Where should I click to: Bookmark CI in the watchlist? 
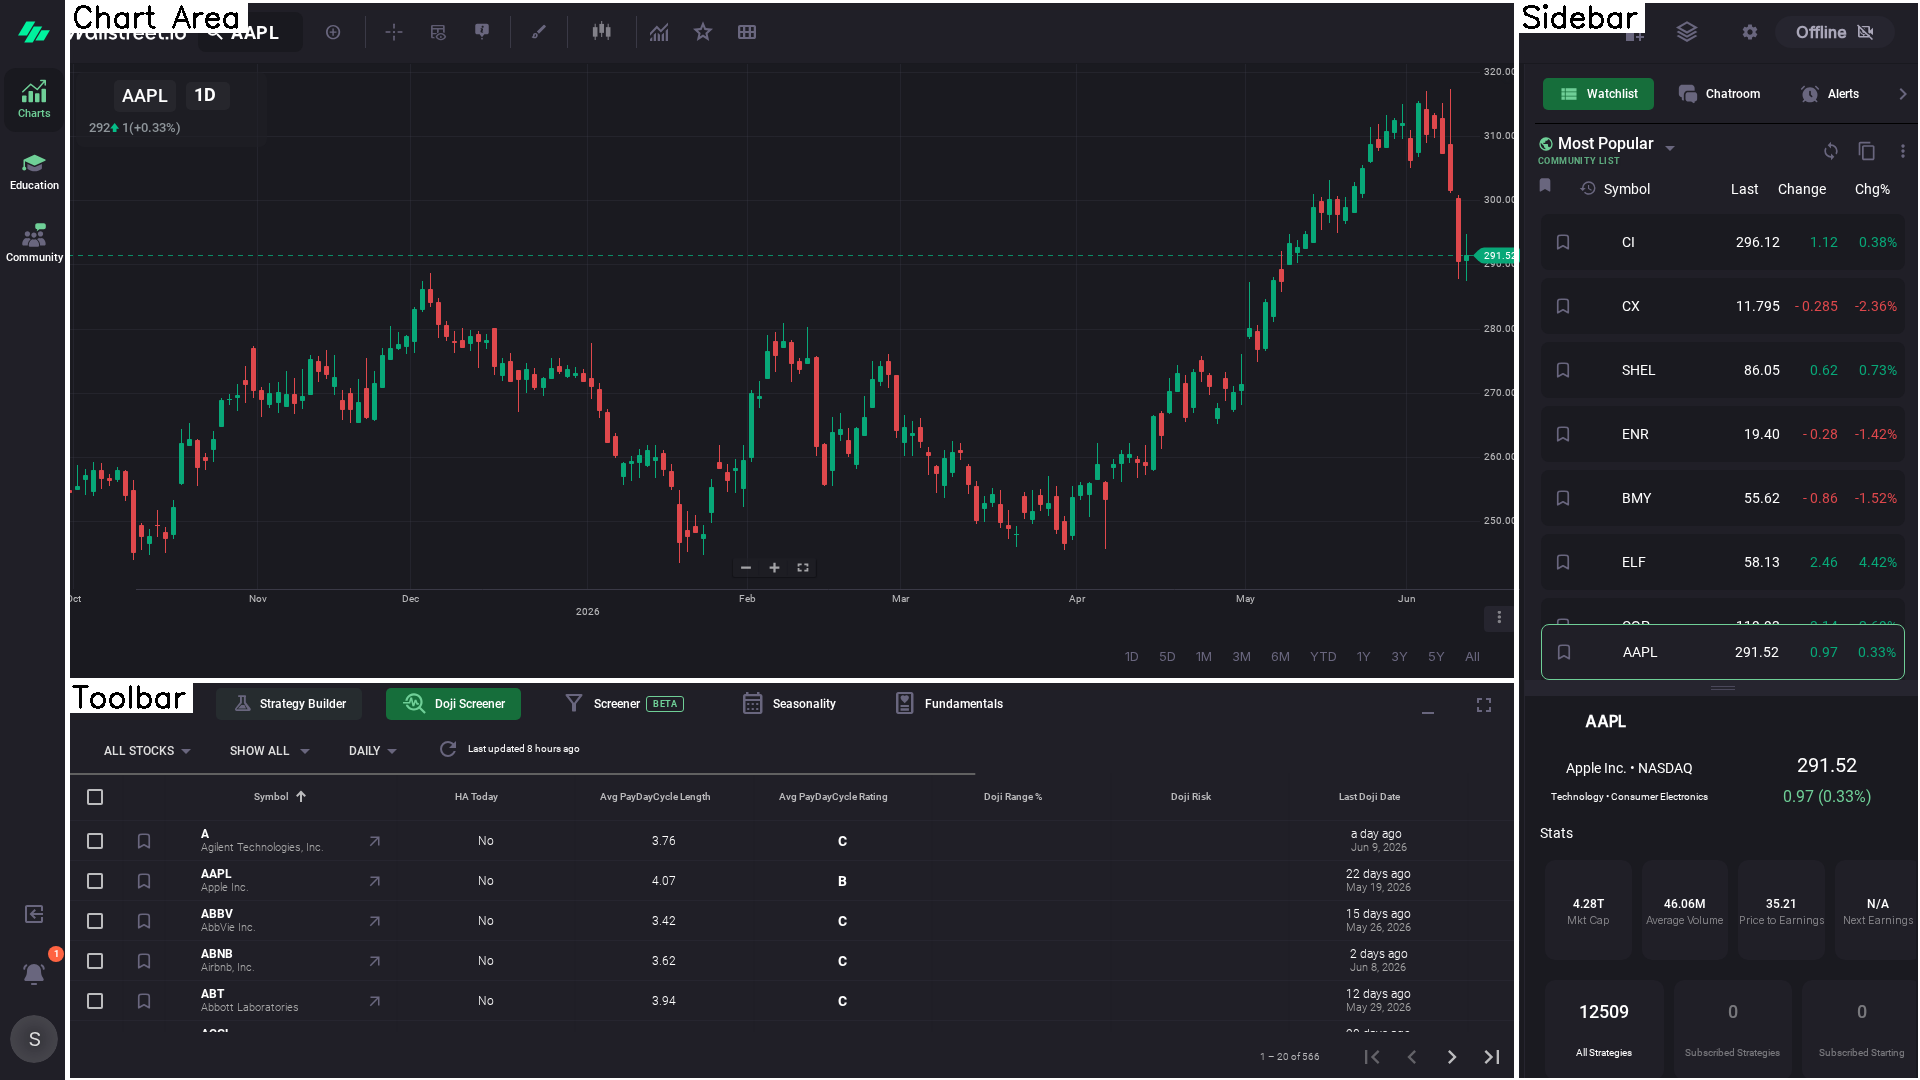pos(1563,242)
